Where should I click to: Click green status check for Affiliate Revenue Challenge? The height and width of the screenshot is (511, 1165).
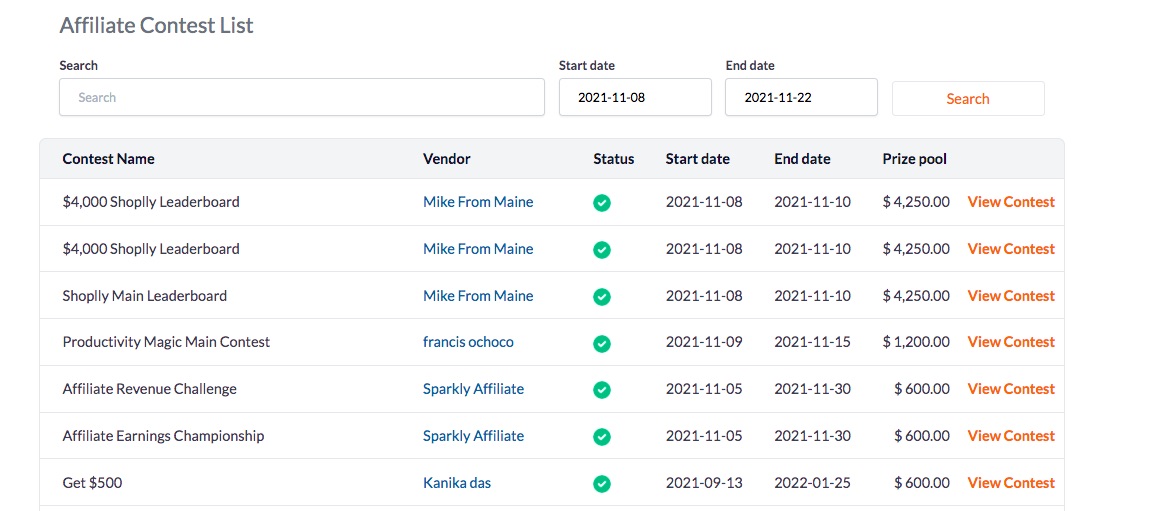point(602,390)
